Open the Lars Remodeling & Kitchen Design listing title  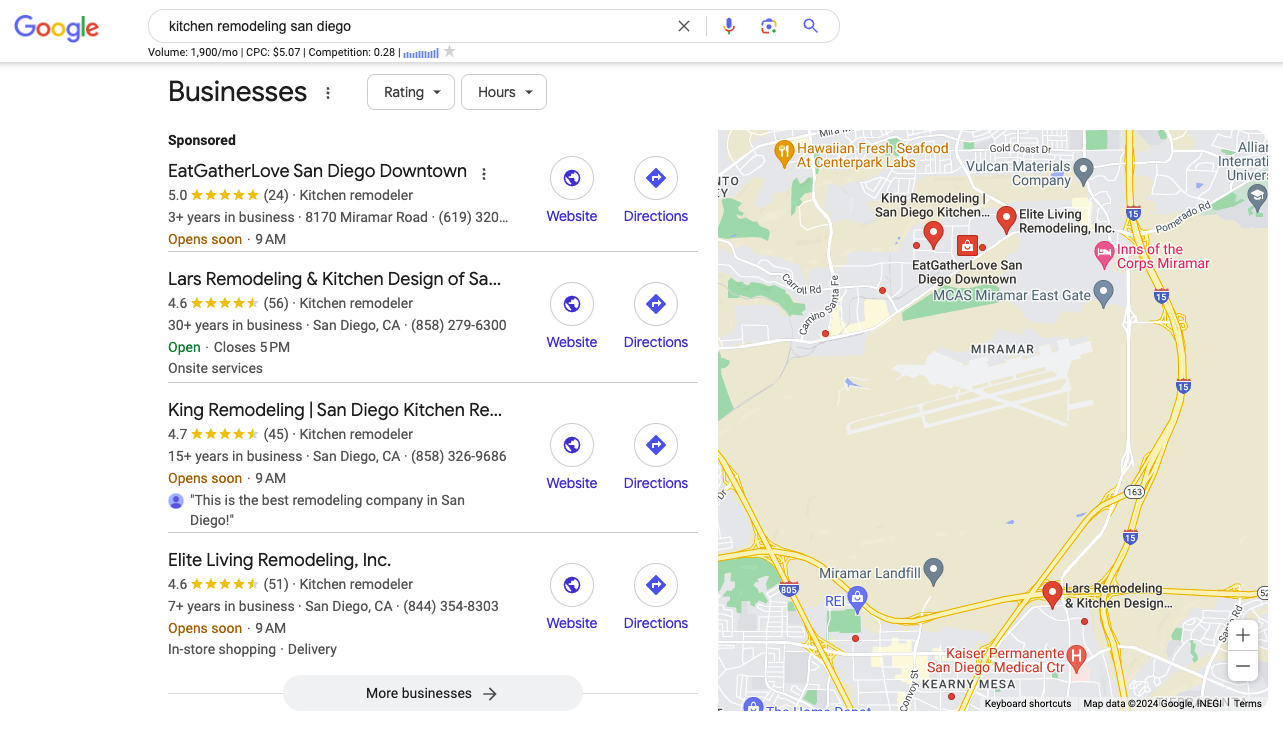tap(335, 279)
